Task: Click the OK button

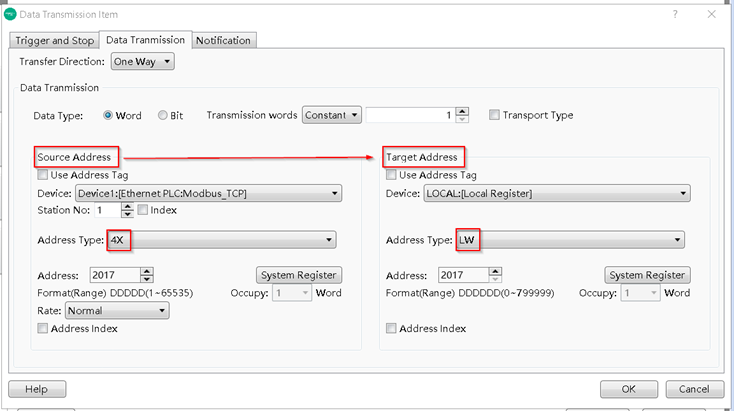Action: click(x=628, y=389)
